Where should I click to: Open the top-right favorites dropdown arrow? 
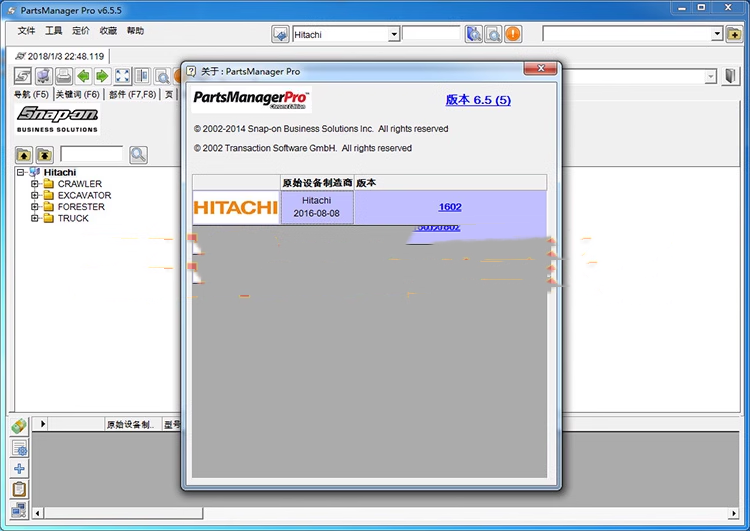point(717,34)
